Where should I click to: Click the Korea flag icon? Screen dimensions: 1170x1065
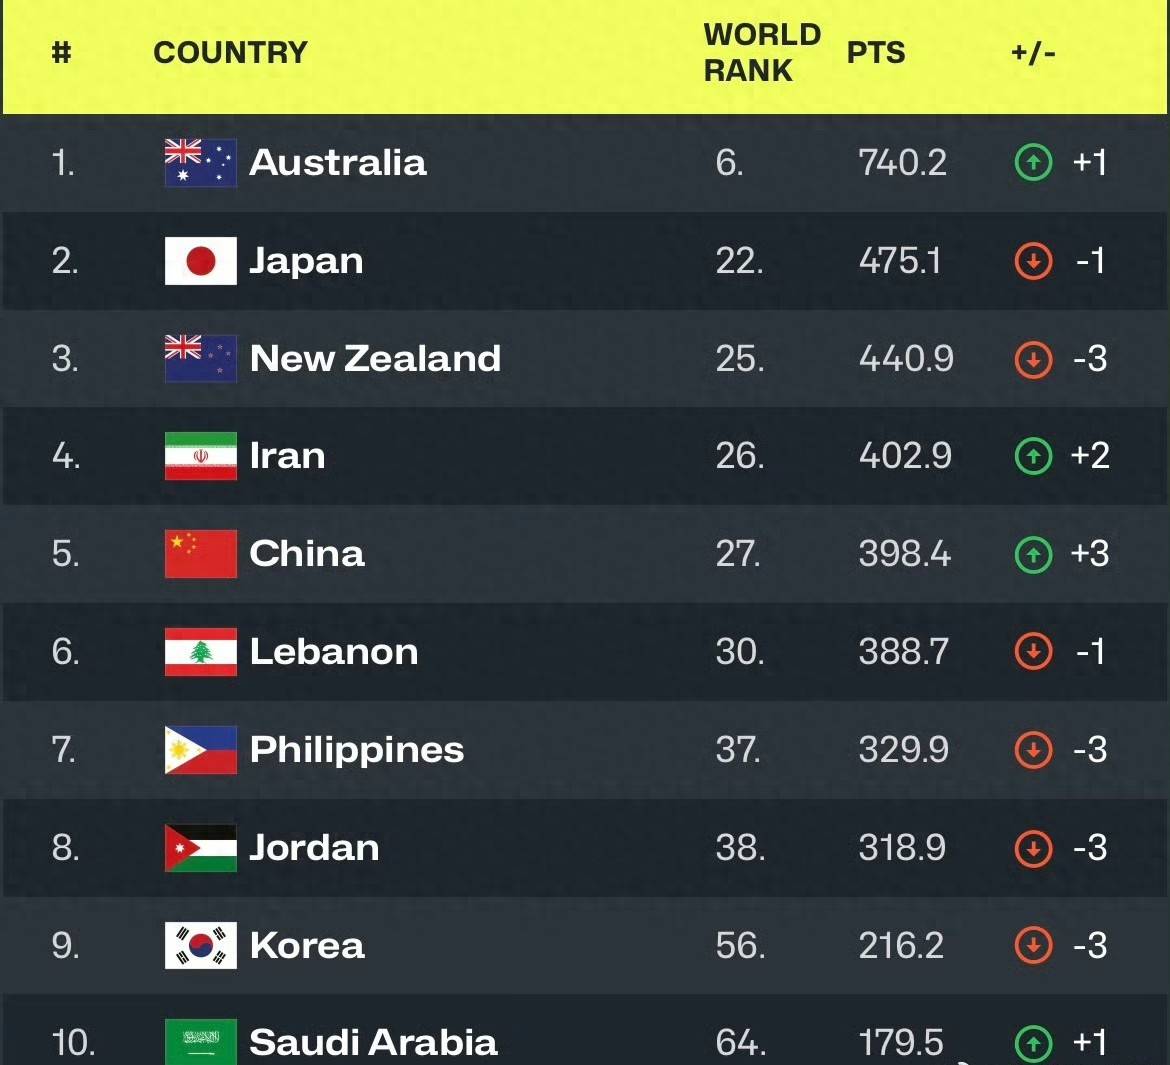click(200, 946)
